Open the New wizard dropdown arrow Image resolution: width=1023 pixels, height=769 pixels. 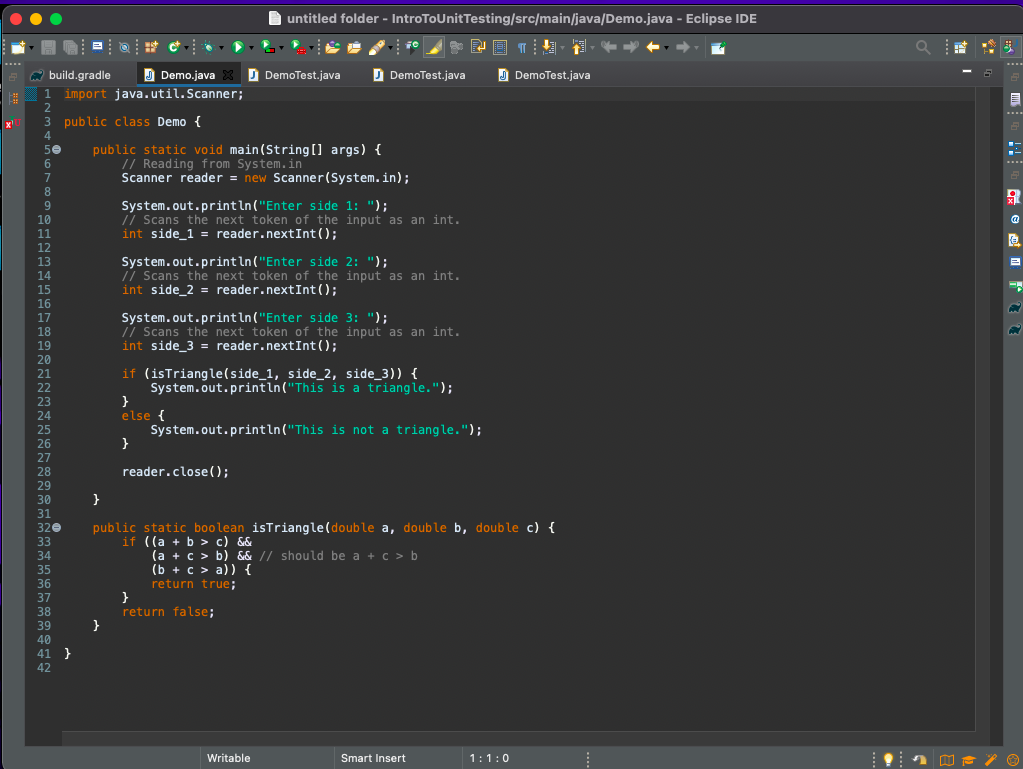[31, 48]
